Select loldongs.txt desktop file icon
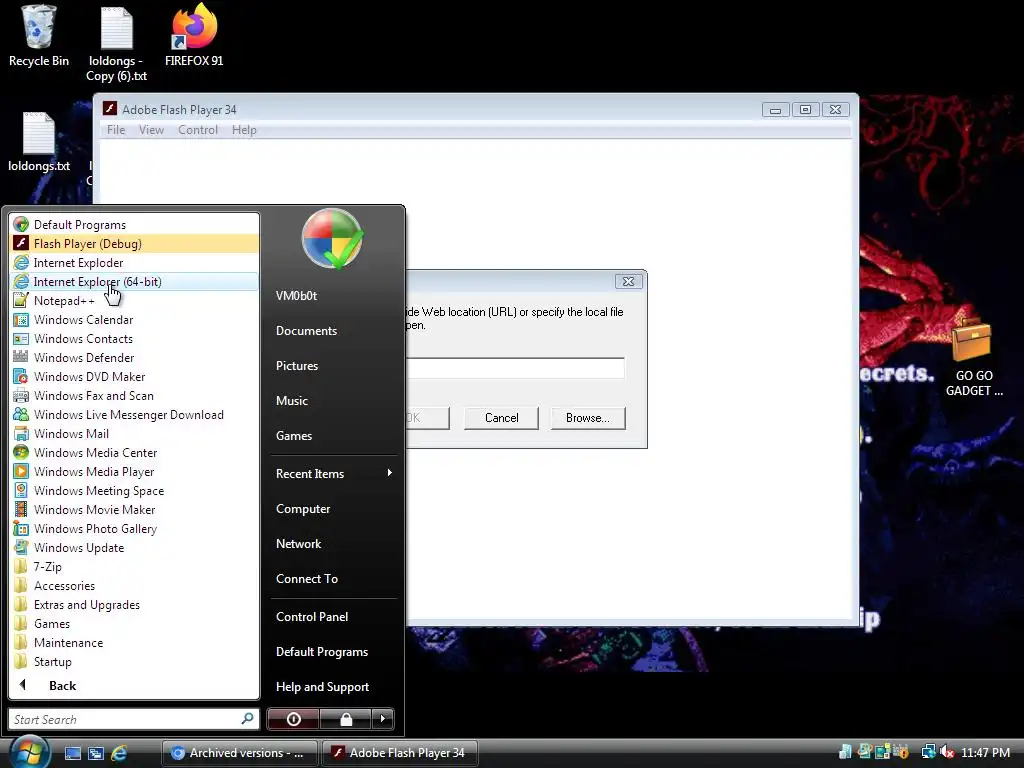This screenshot has height=768, width=1024. click(x=39, y=142)
